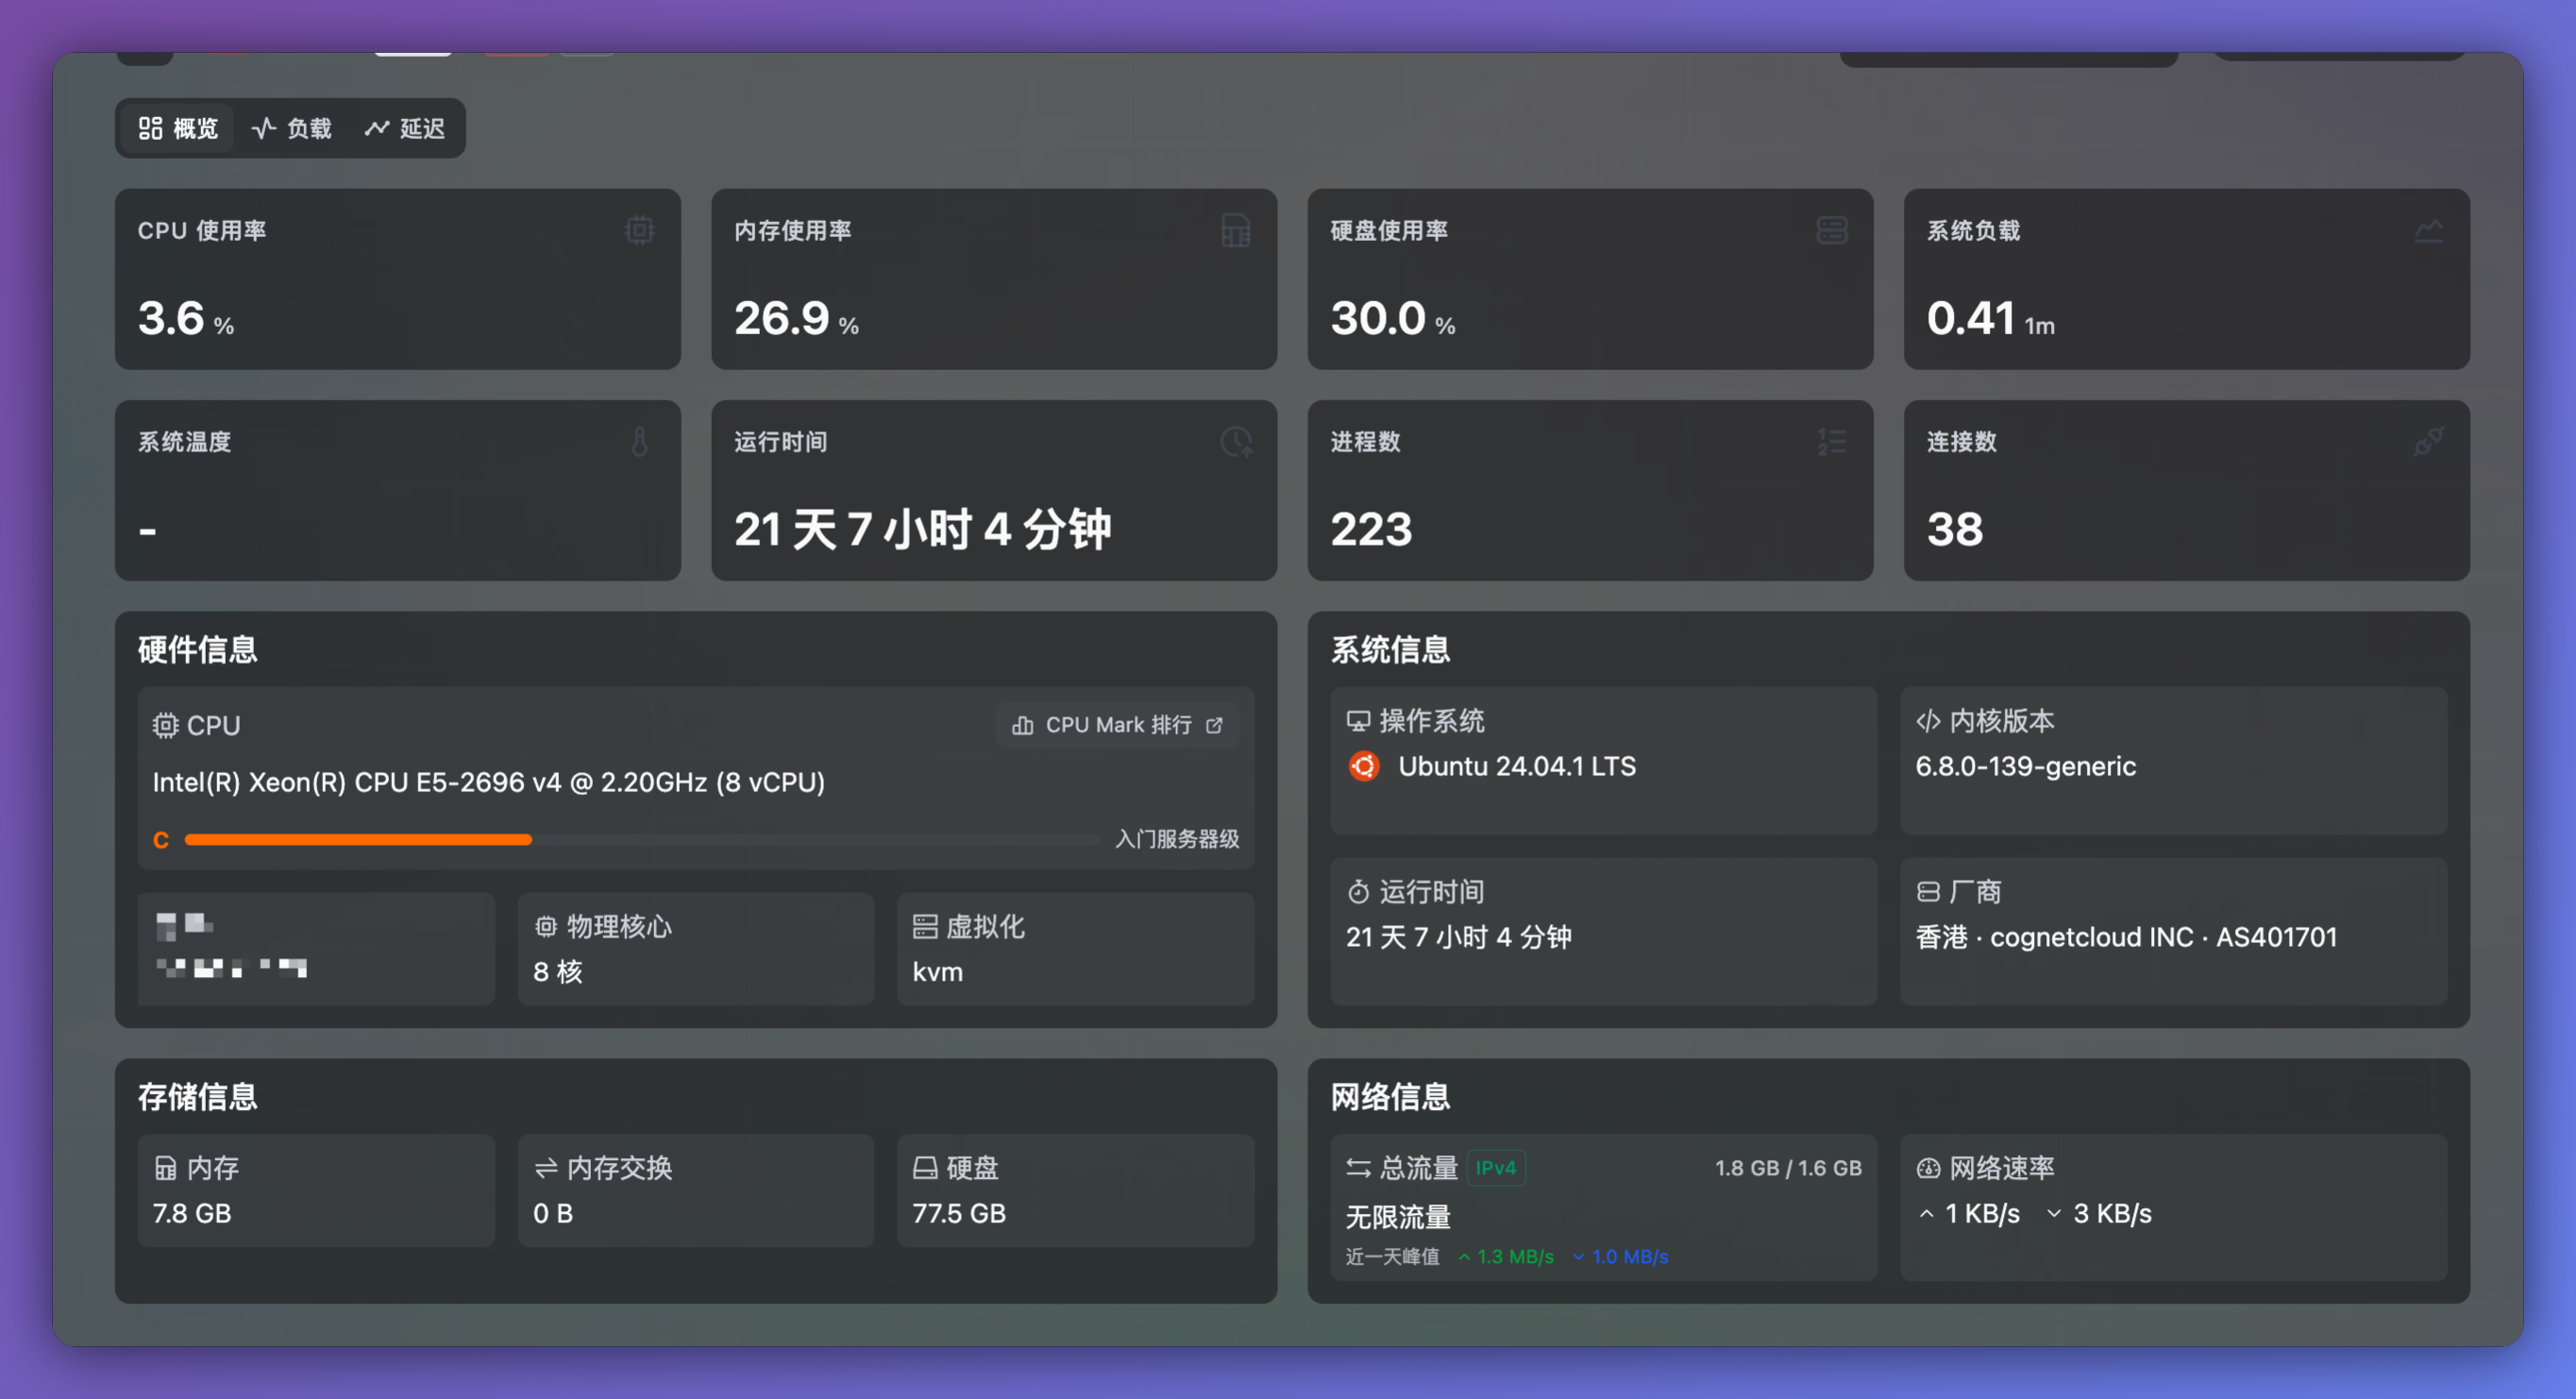Select the 虚拟化 kvm info tile

(1075, 948)
